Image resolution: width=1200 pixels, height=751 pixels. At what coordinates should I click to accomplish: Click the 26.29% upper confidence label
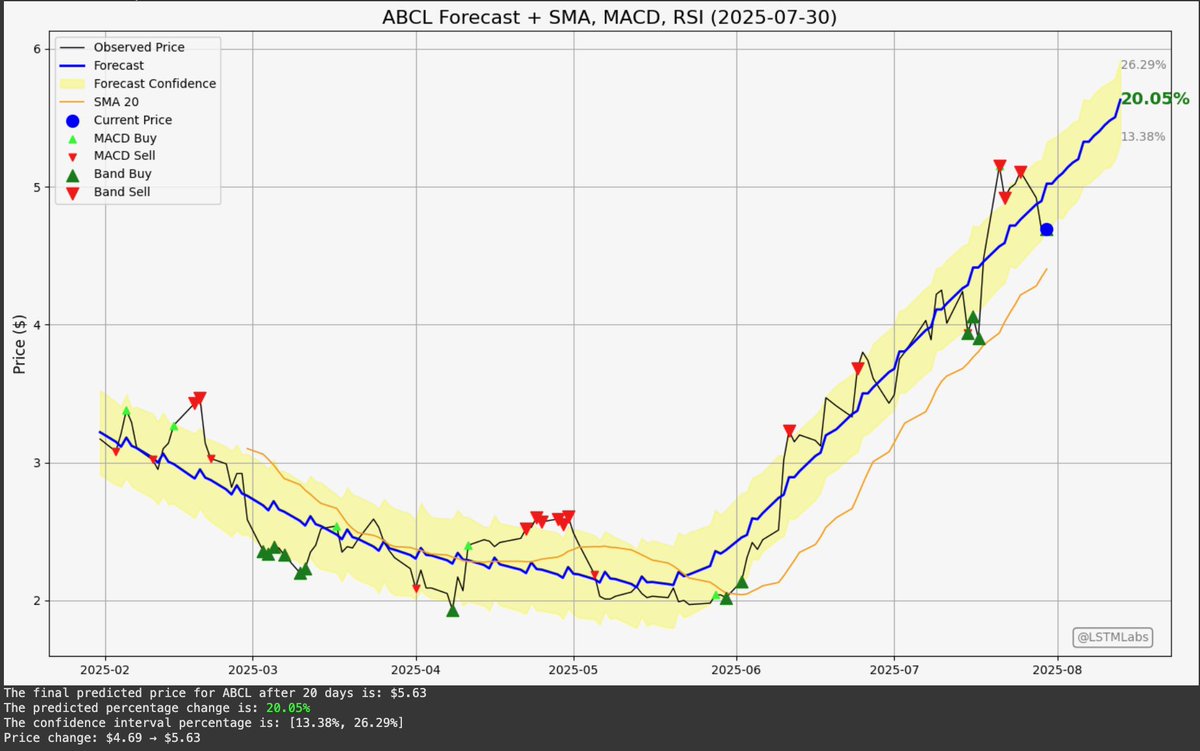click(1143, 64)
